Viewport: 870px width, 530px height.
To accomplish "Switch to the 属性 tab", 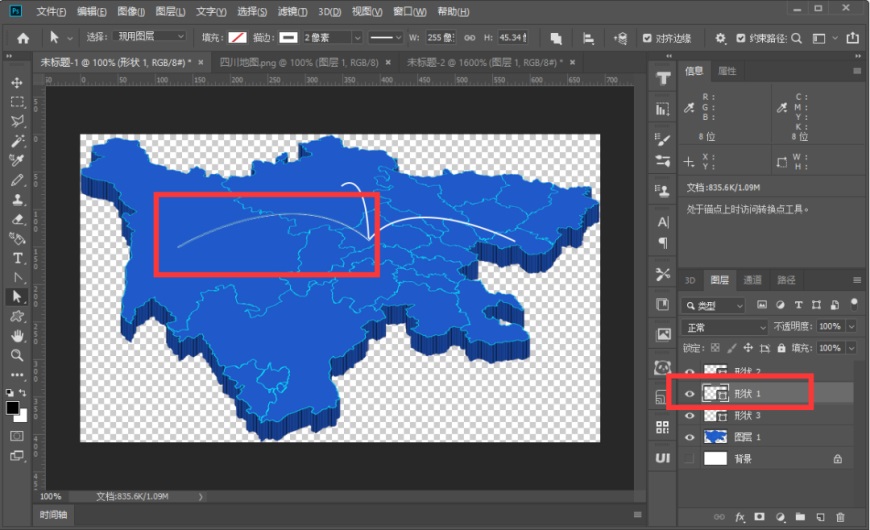I will pyautogui.click(x=727, y=71).
